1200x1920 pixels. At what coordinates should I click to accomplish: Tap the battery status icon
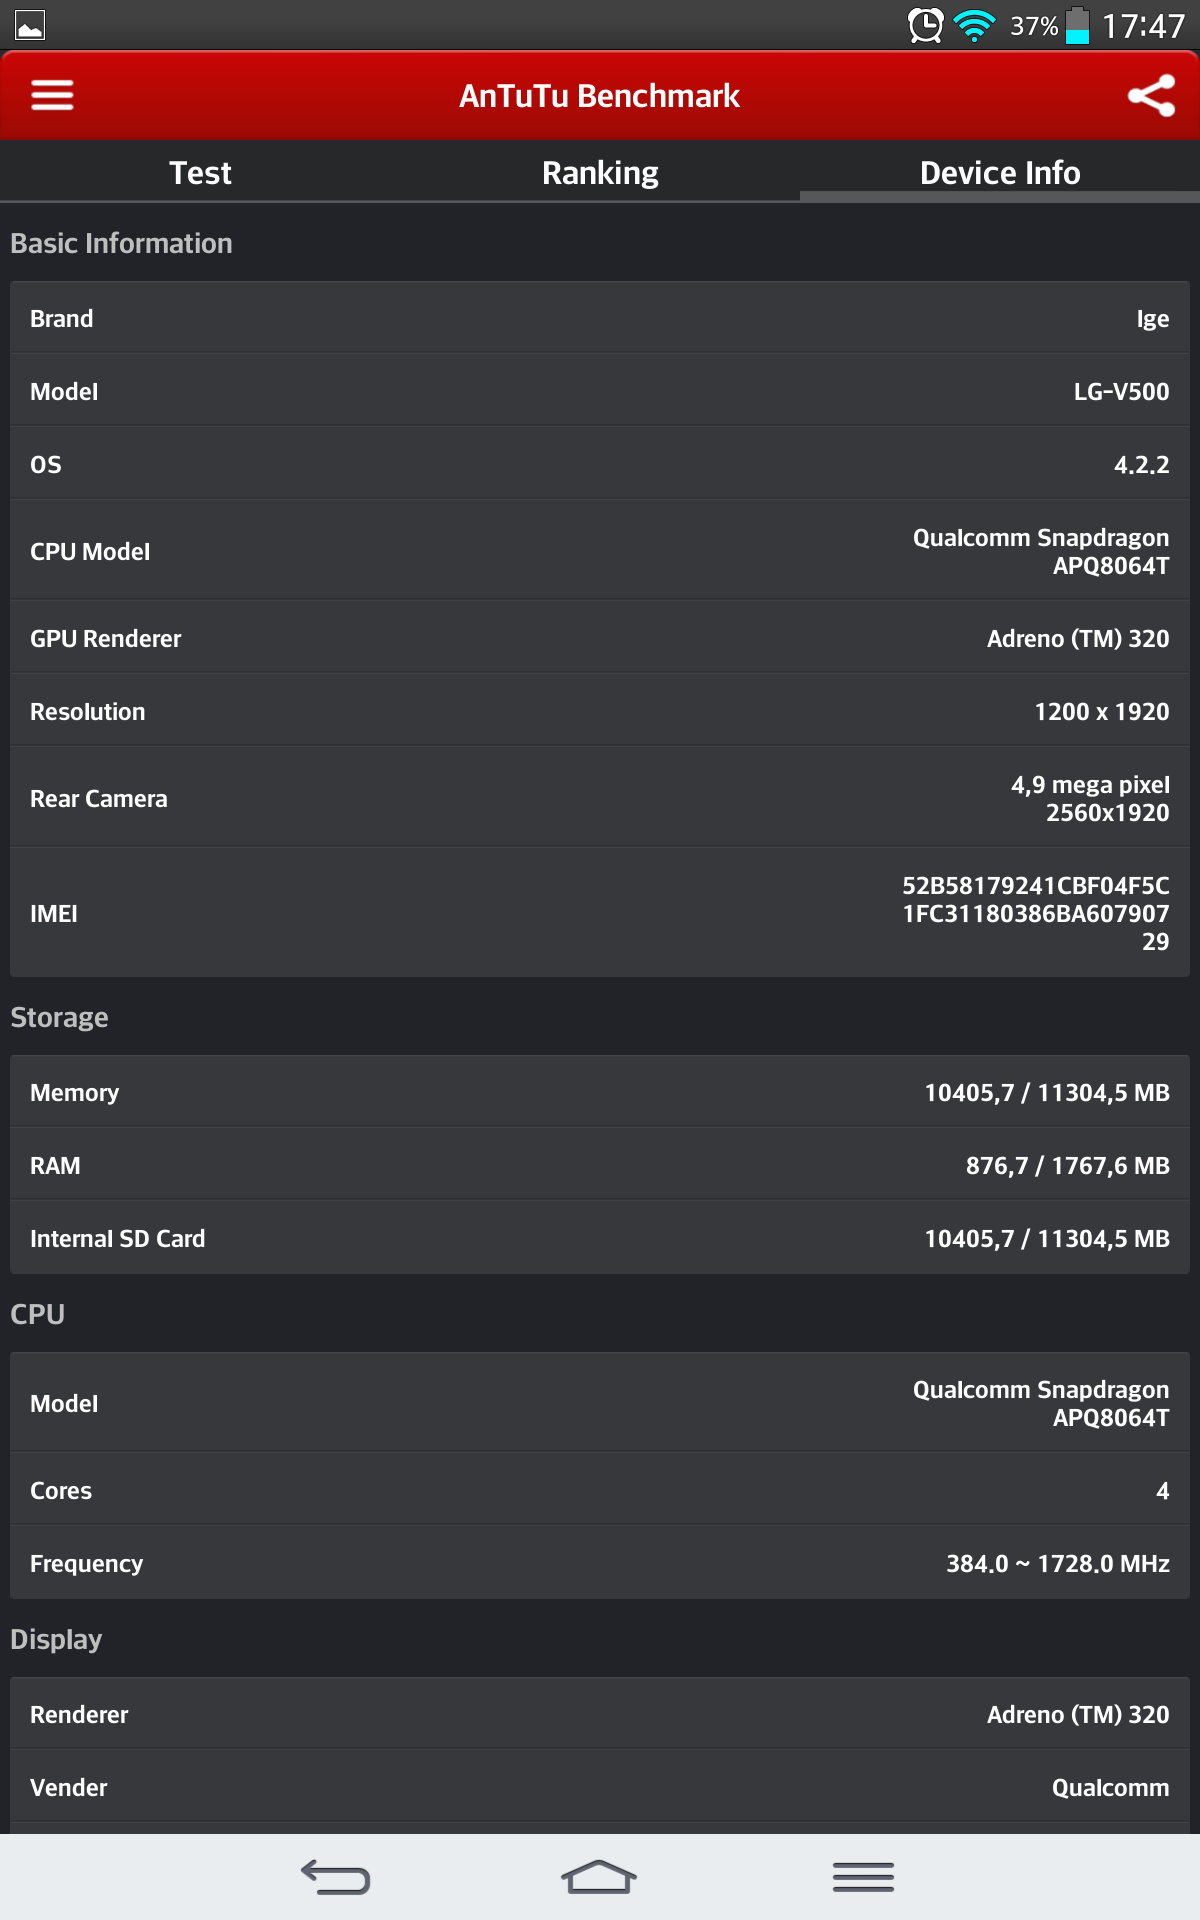(x=1077, y=25)
